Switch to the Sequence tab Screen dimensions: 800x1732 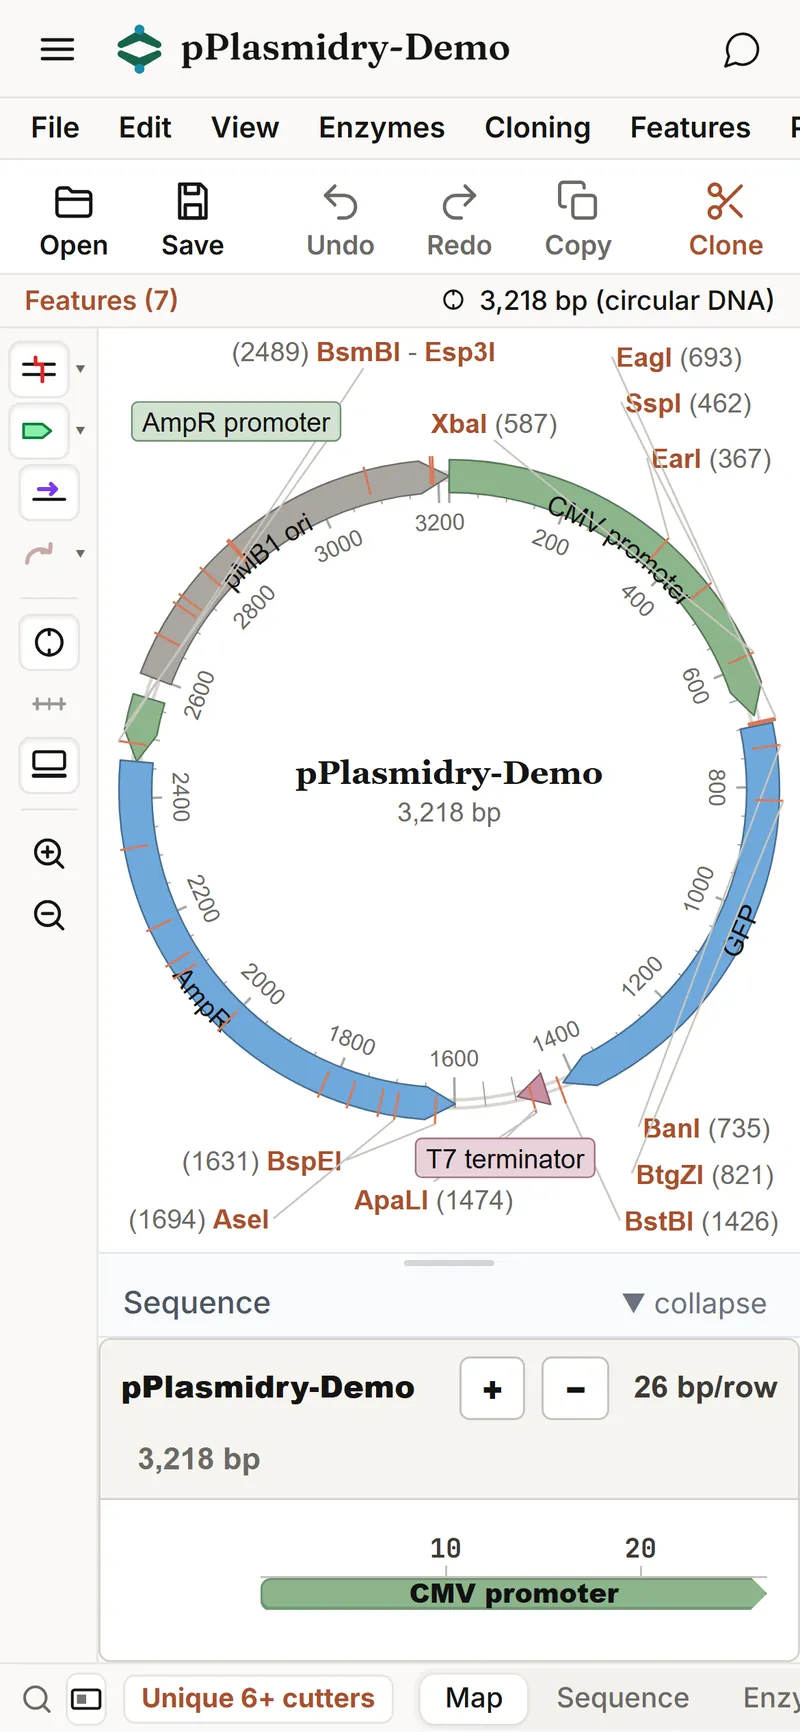tap(623, 1698)
